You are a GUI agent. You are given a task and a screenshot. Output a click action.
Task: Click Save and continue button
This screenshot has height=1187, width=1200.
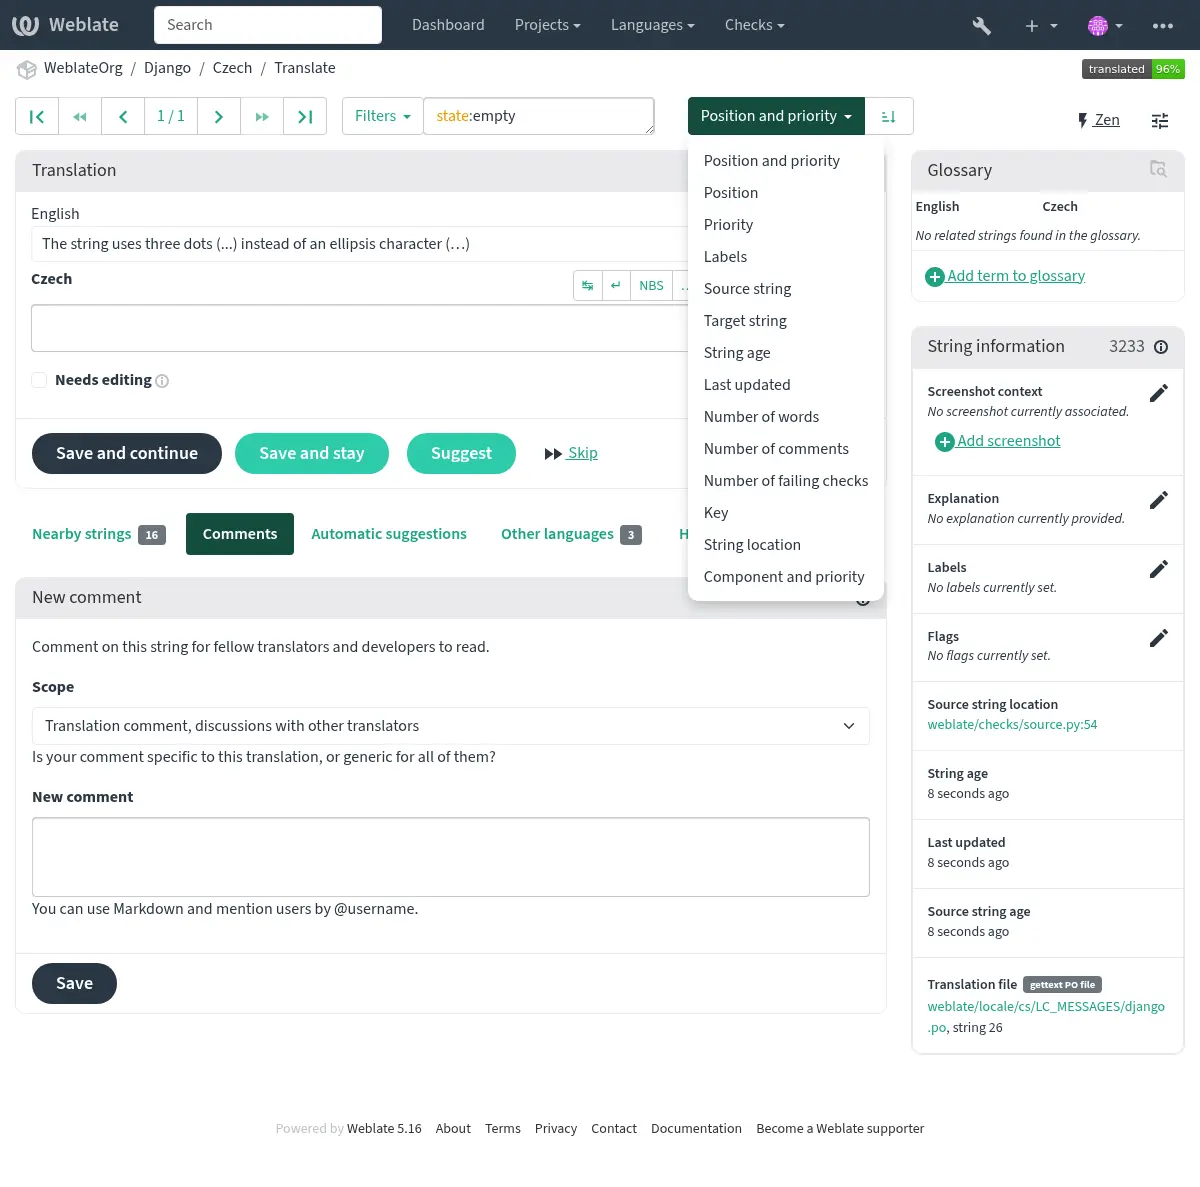click(127, 454)
